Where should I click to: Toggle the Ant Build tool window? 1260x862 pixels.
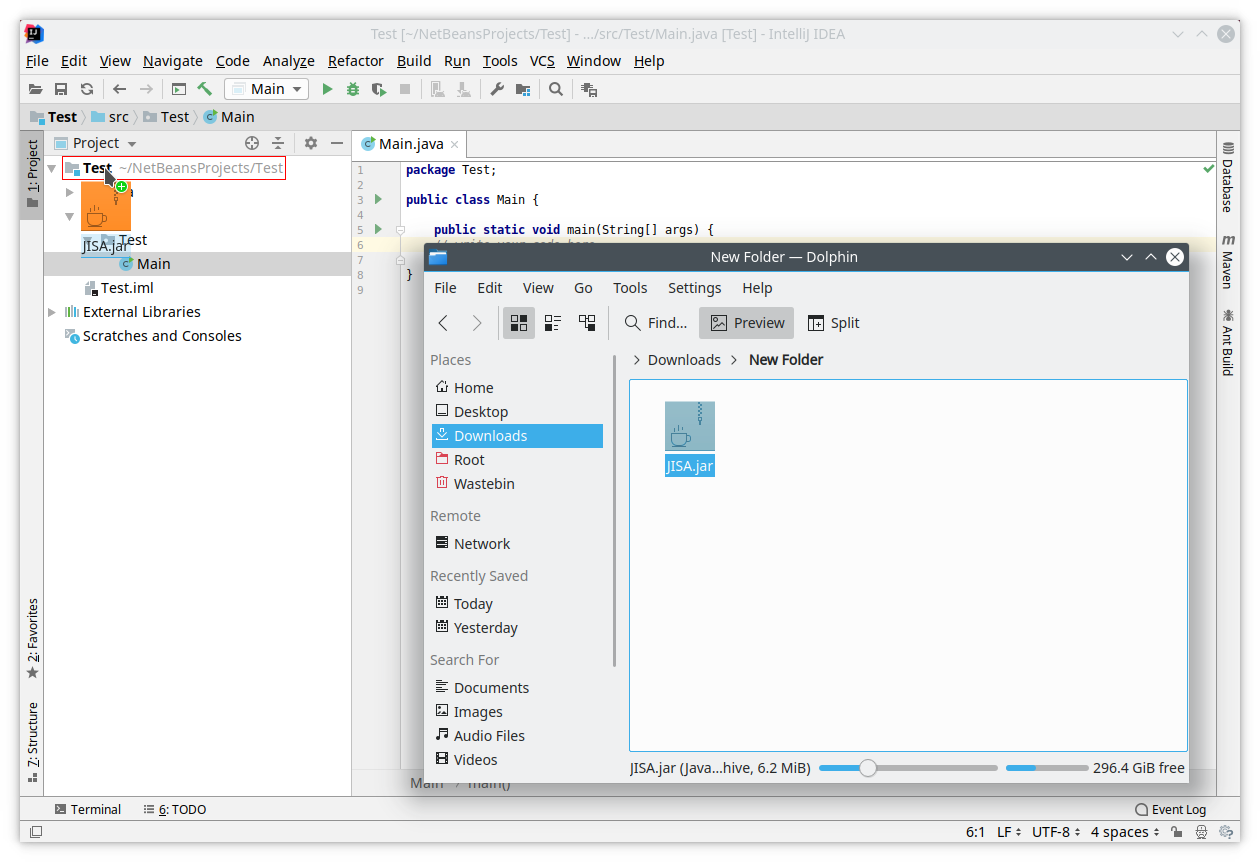(x=1228, y=342)
